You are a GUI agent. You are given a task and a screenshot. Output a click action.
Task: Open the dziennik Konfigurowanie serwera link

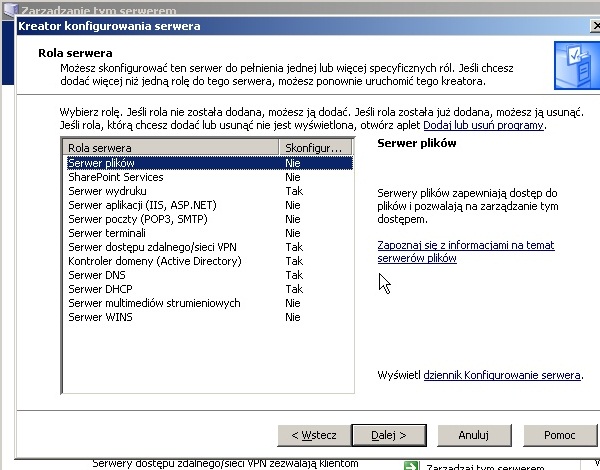coord(502,375)
